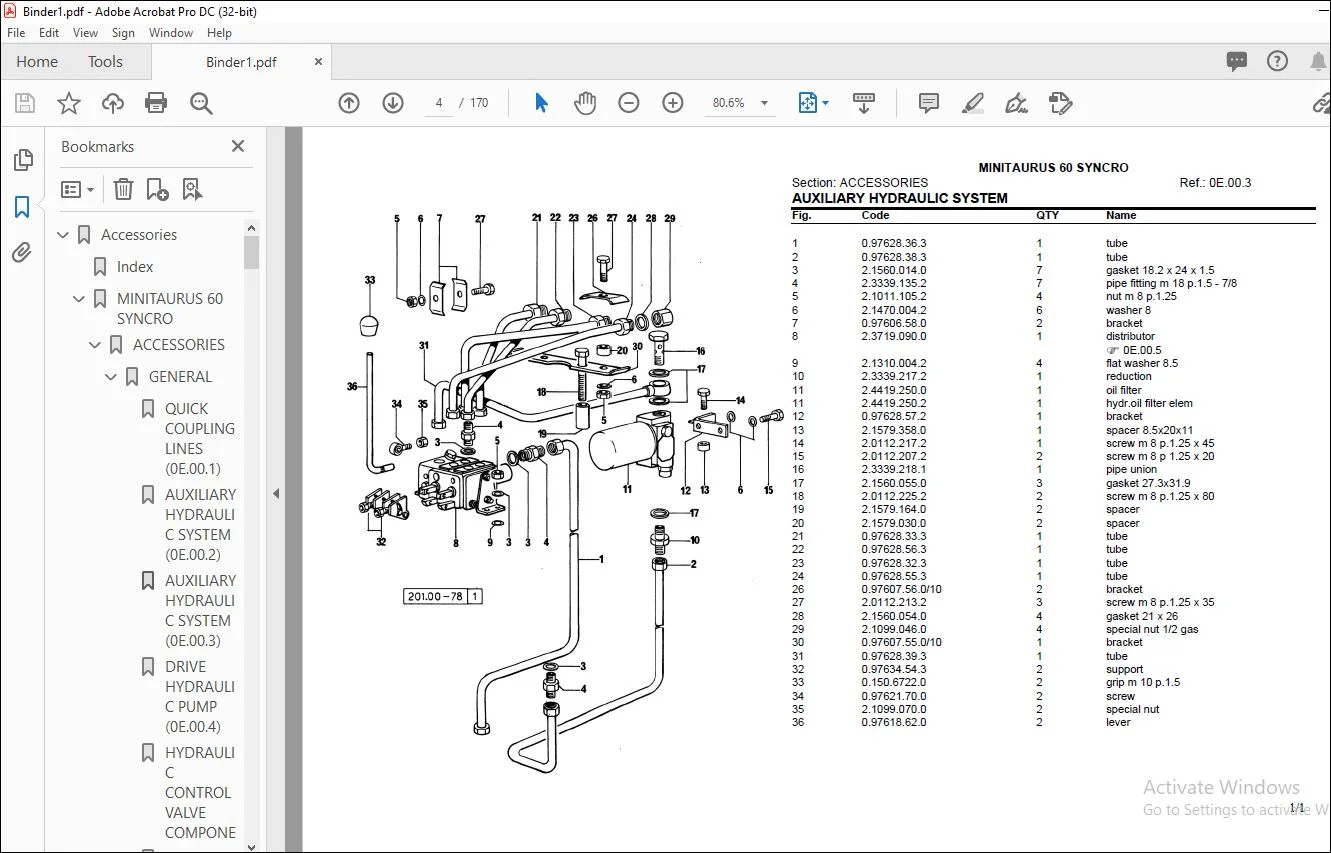Open the stamp tool in toolbar

click(x=1061, y=103)
